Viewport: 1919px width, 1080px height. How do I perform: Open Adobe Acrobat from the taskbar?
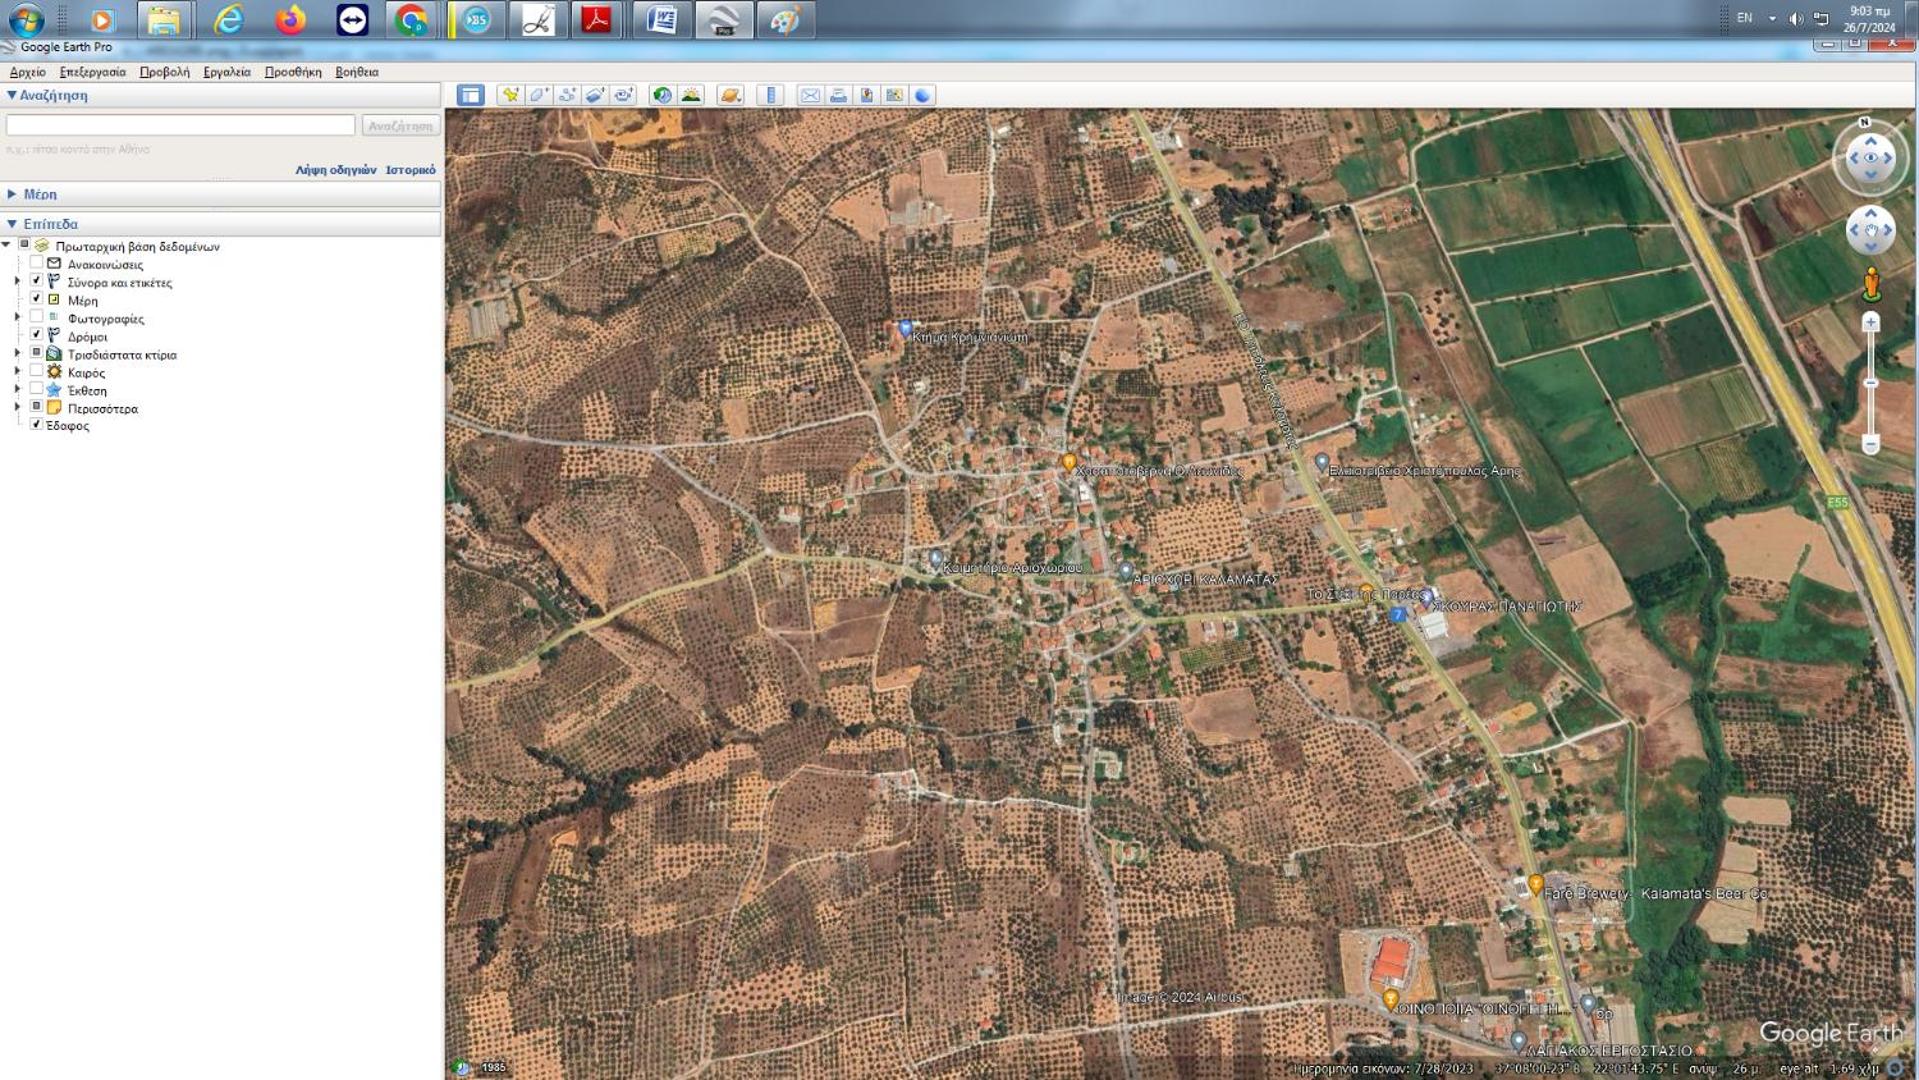pyautogui.click(x=597, y=20)
